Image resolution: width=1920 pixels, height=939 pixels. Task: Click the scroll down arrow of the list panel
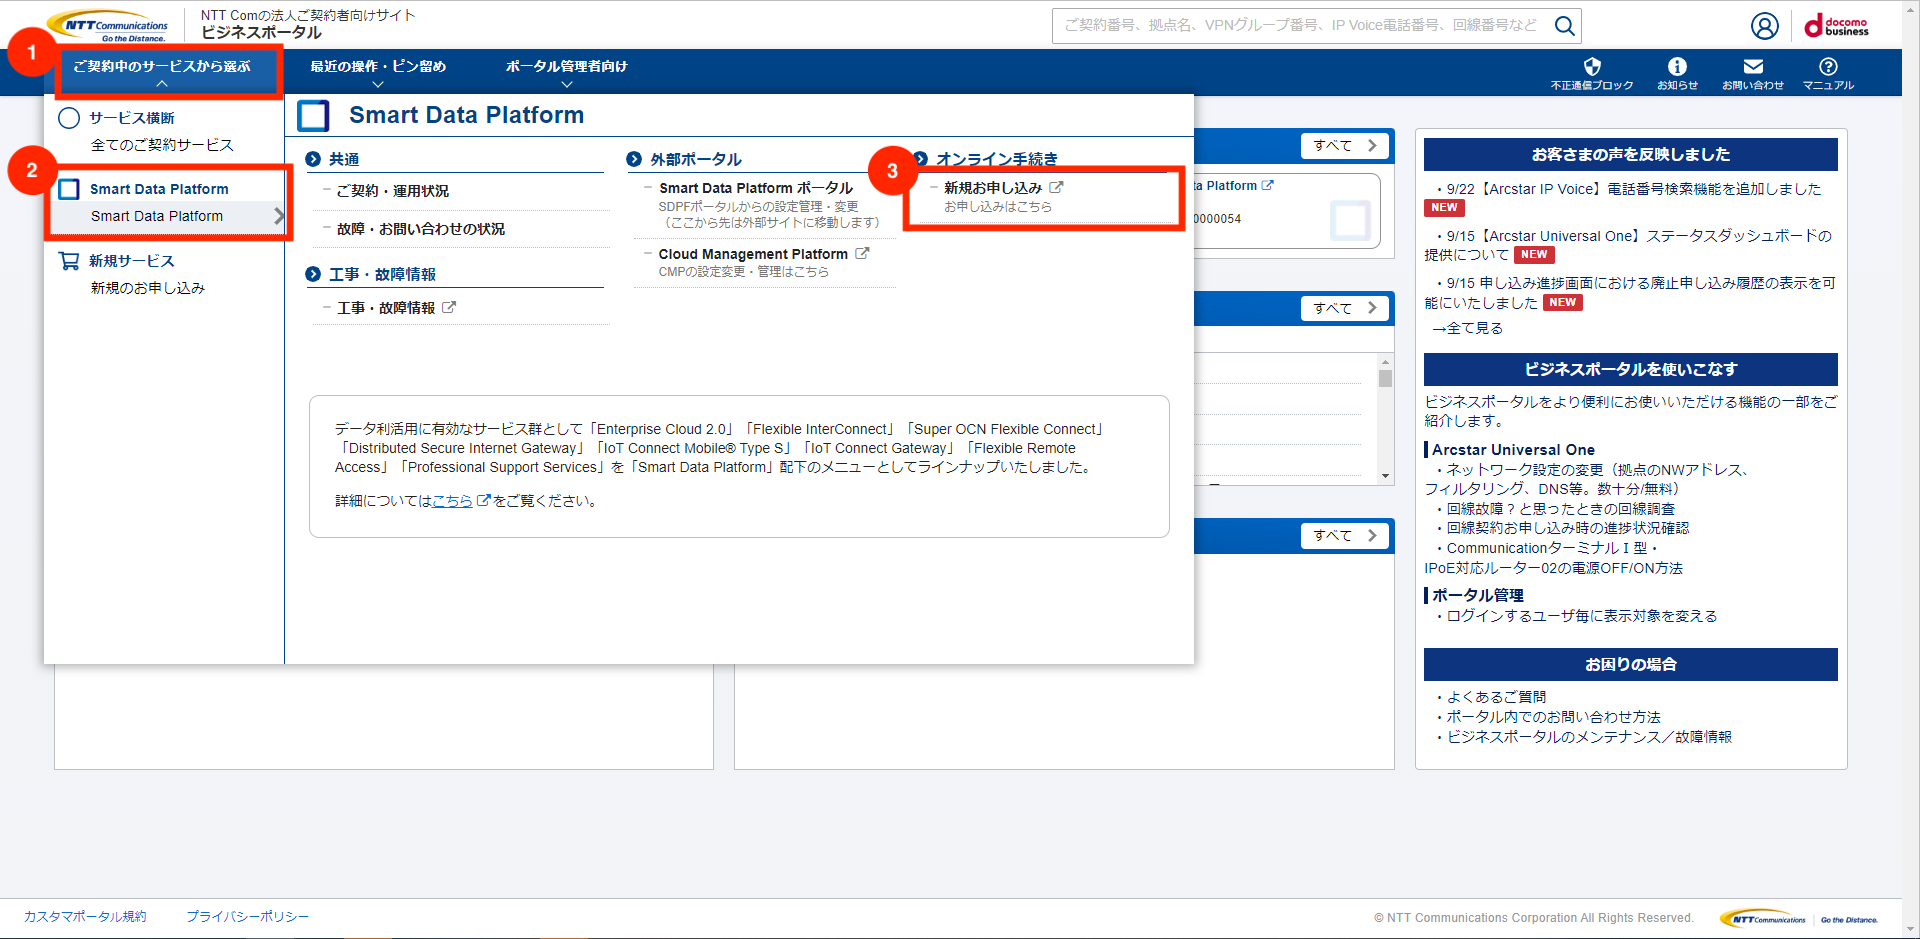(x=1385, y=476)
